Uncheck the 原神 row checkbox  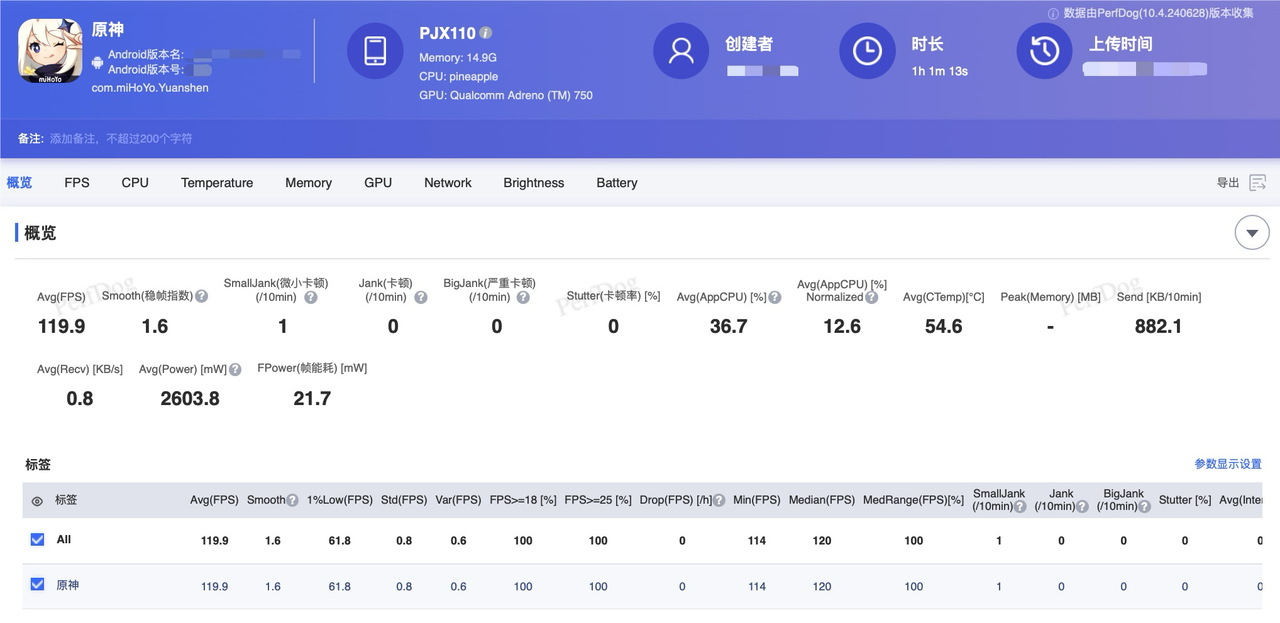point(38,584)
